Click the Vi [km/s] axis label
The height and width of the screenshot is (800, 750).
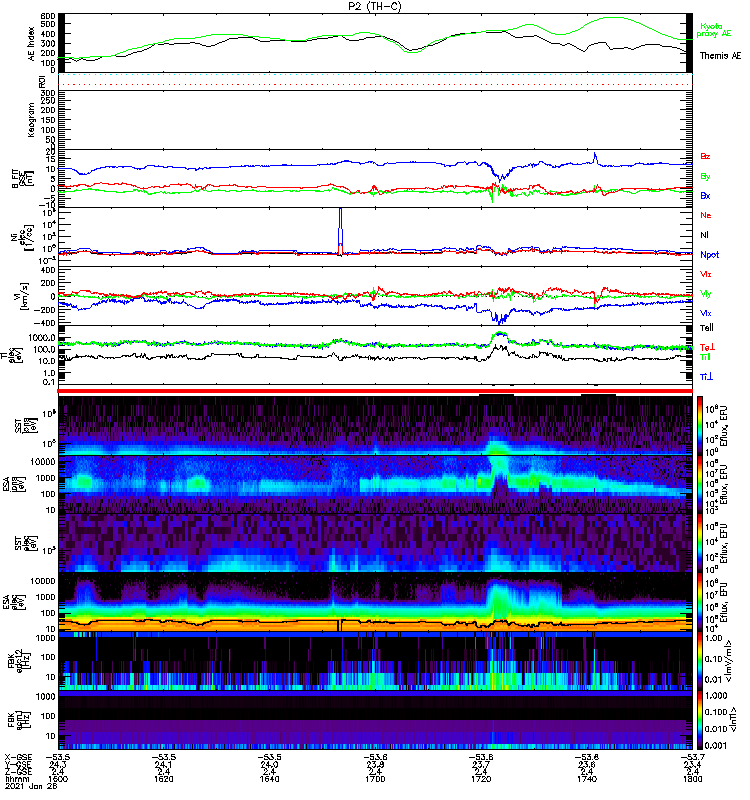click(x=22, y=296)
